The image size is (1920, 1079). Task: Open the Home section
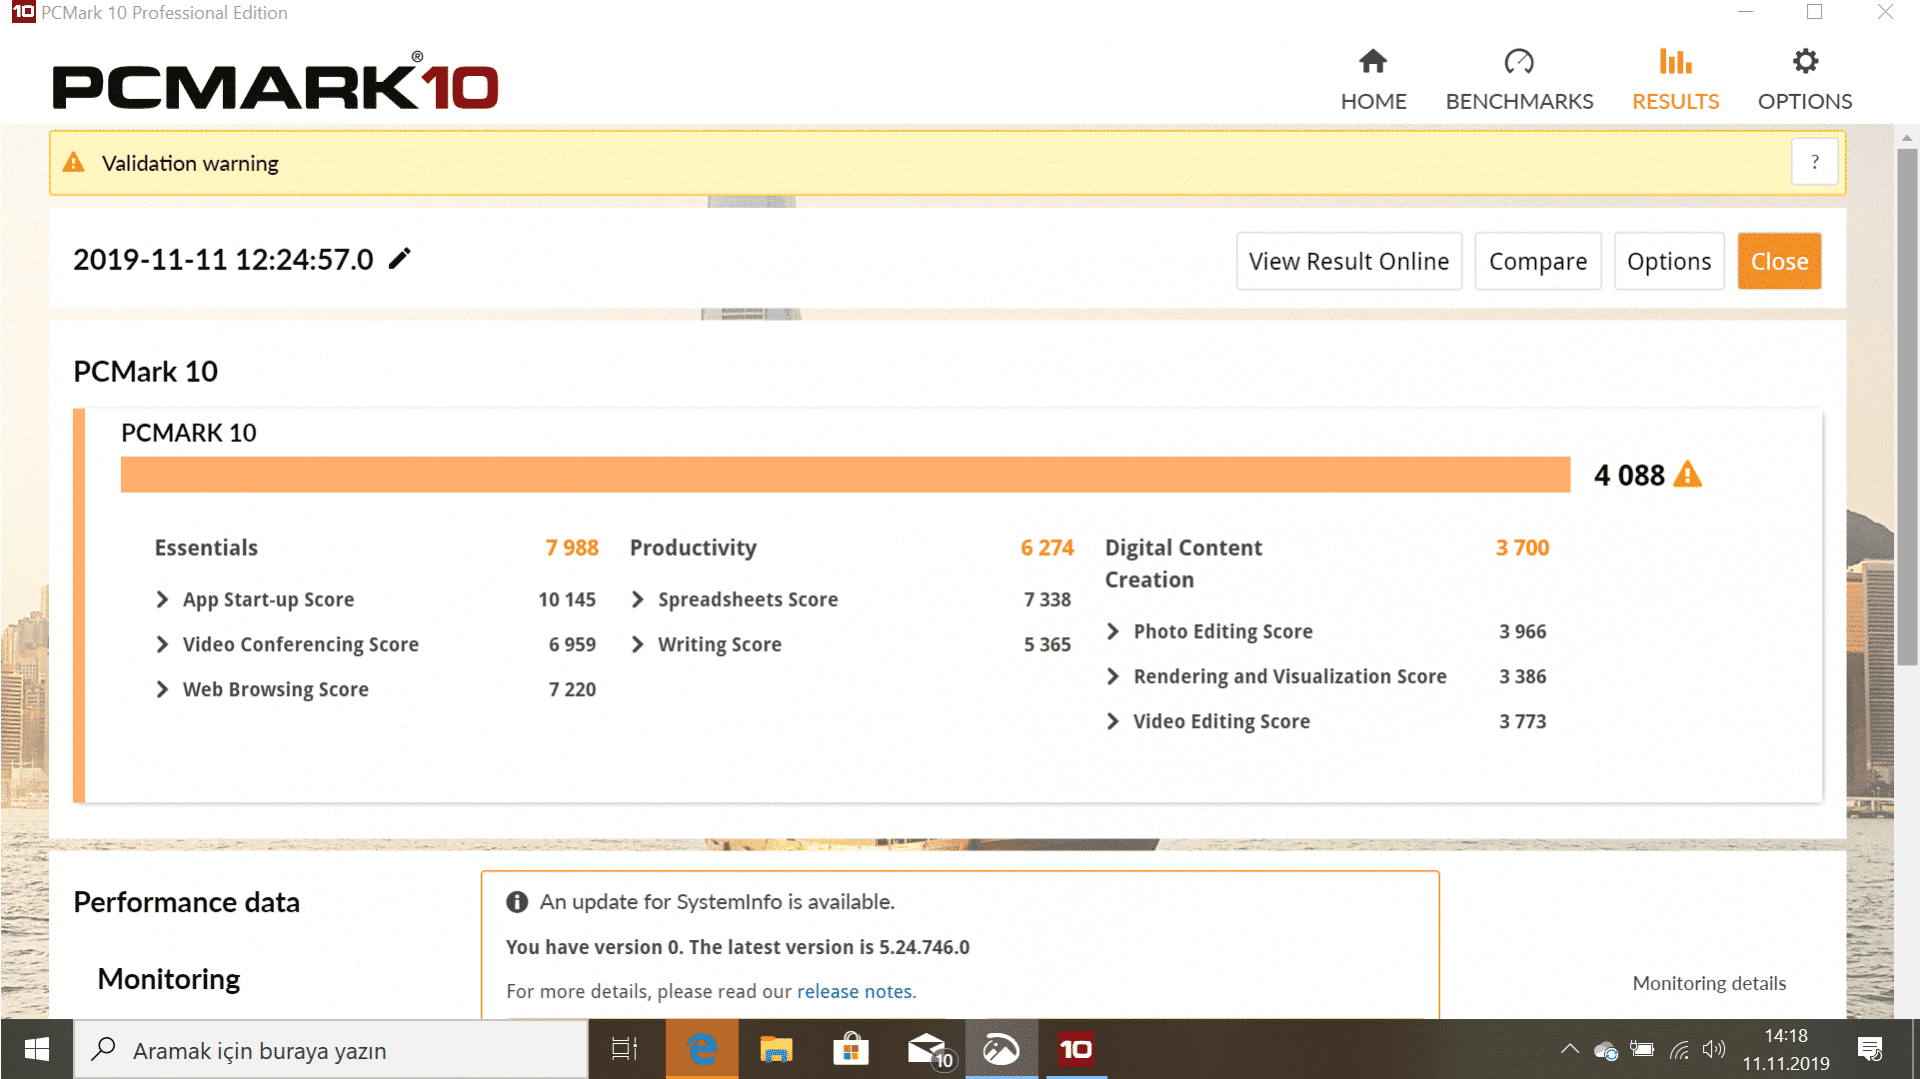pos(1373,80)
